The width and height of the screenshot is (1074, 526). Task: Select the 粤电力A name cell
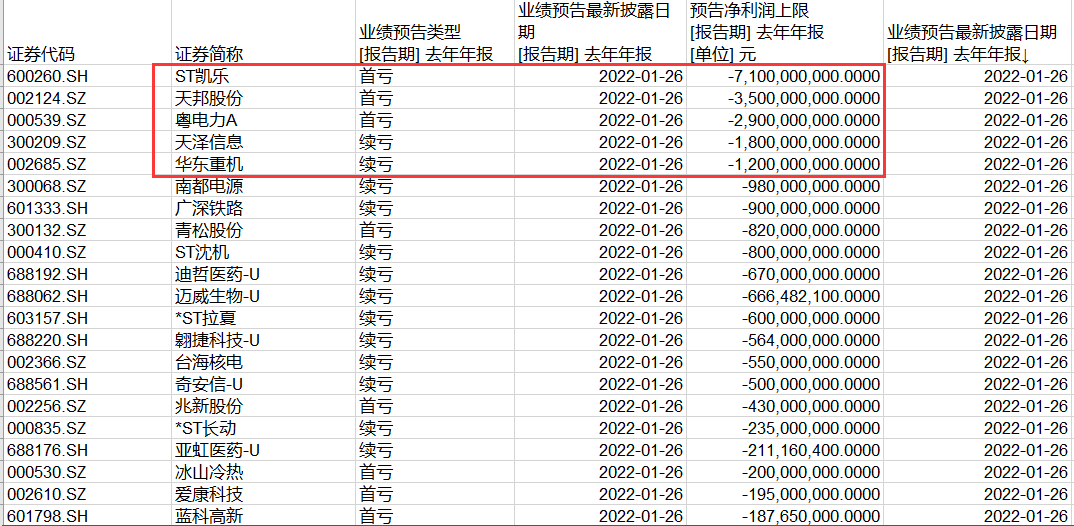pos(264,121)
